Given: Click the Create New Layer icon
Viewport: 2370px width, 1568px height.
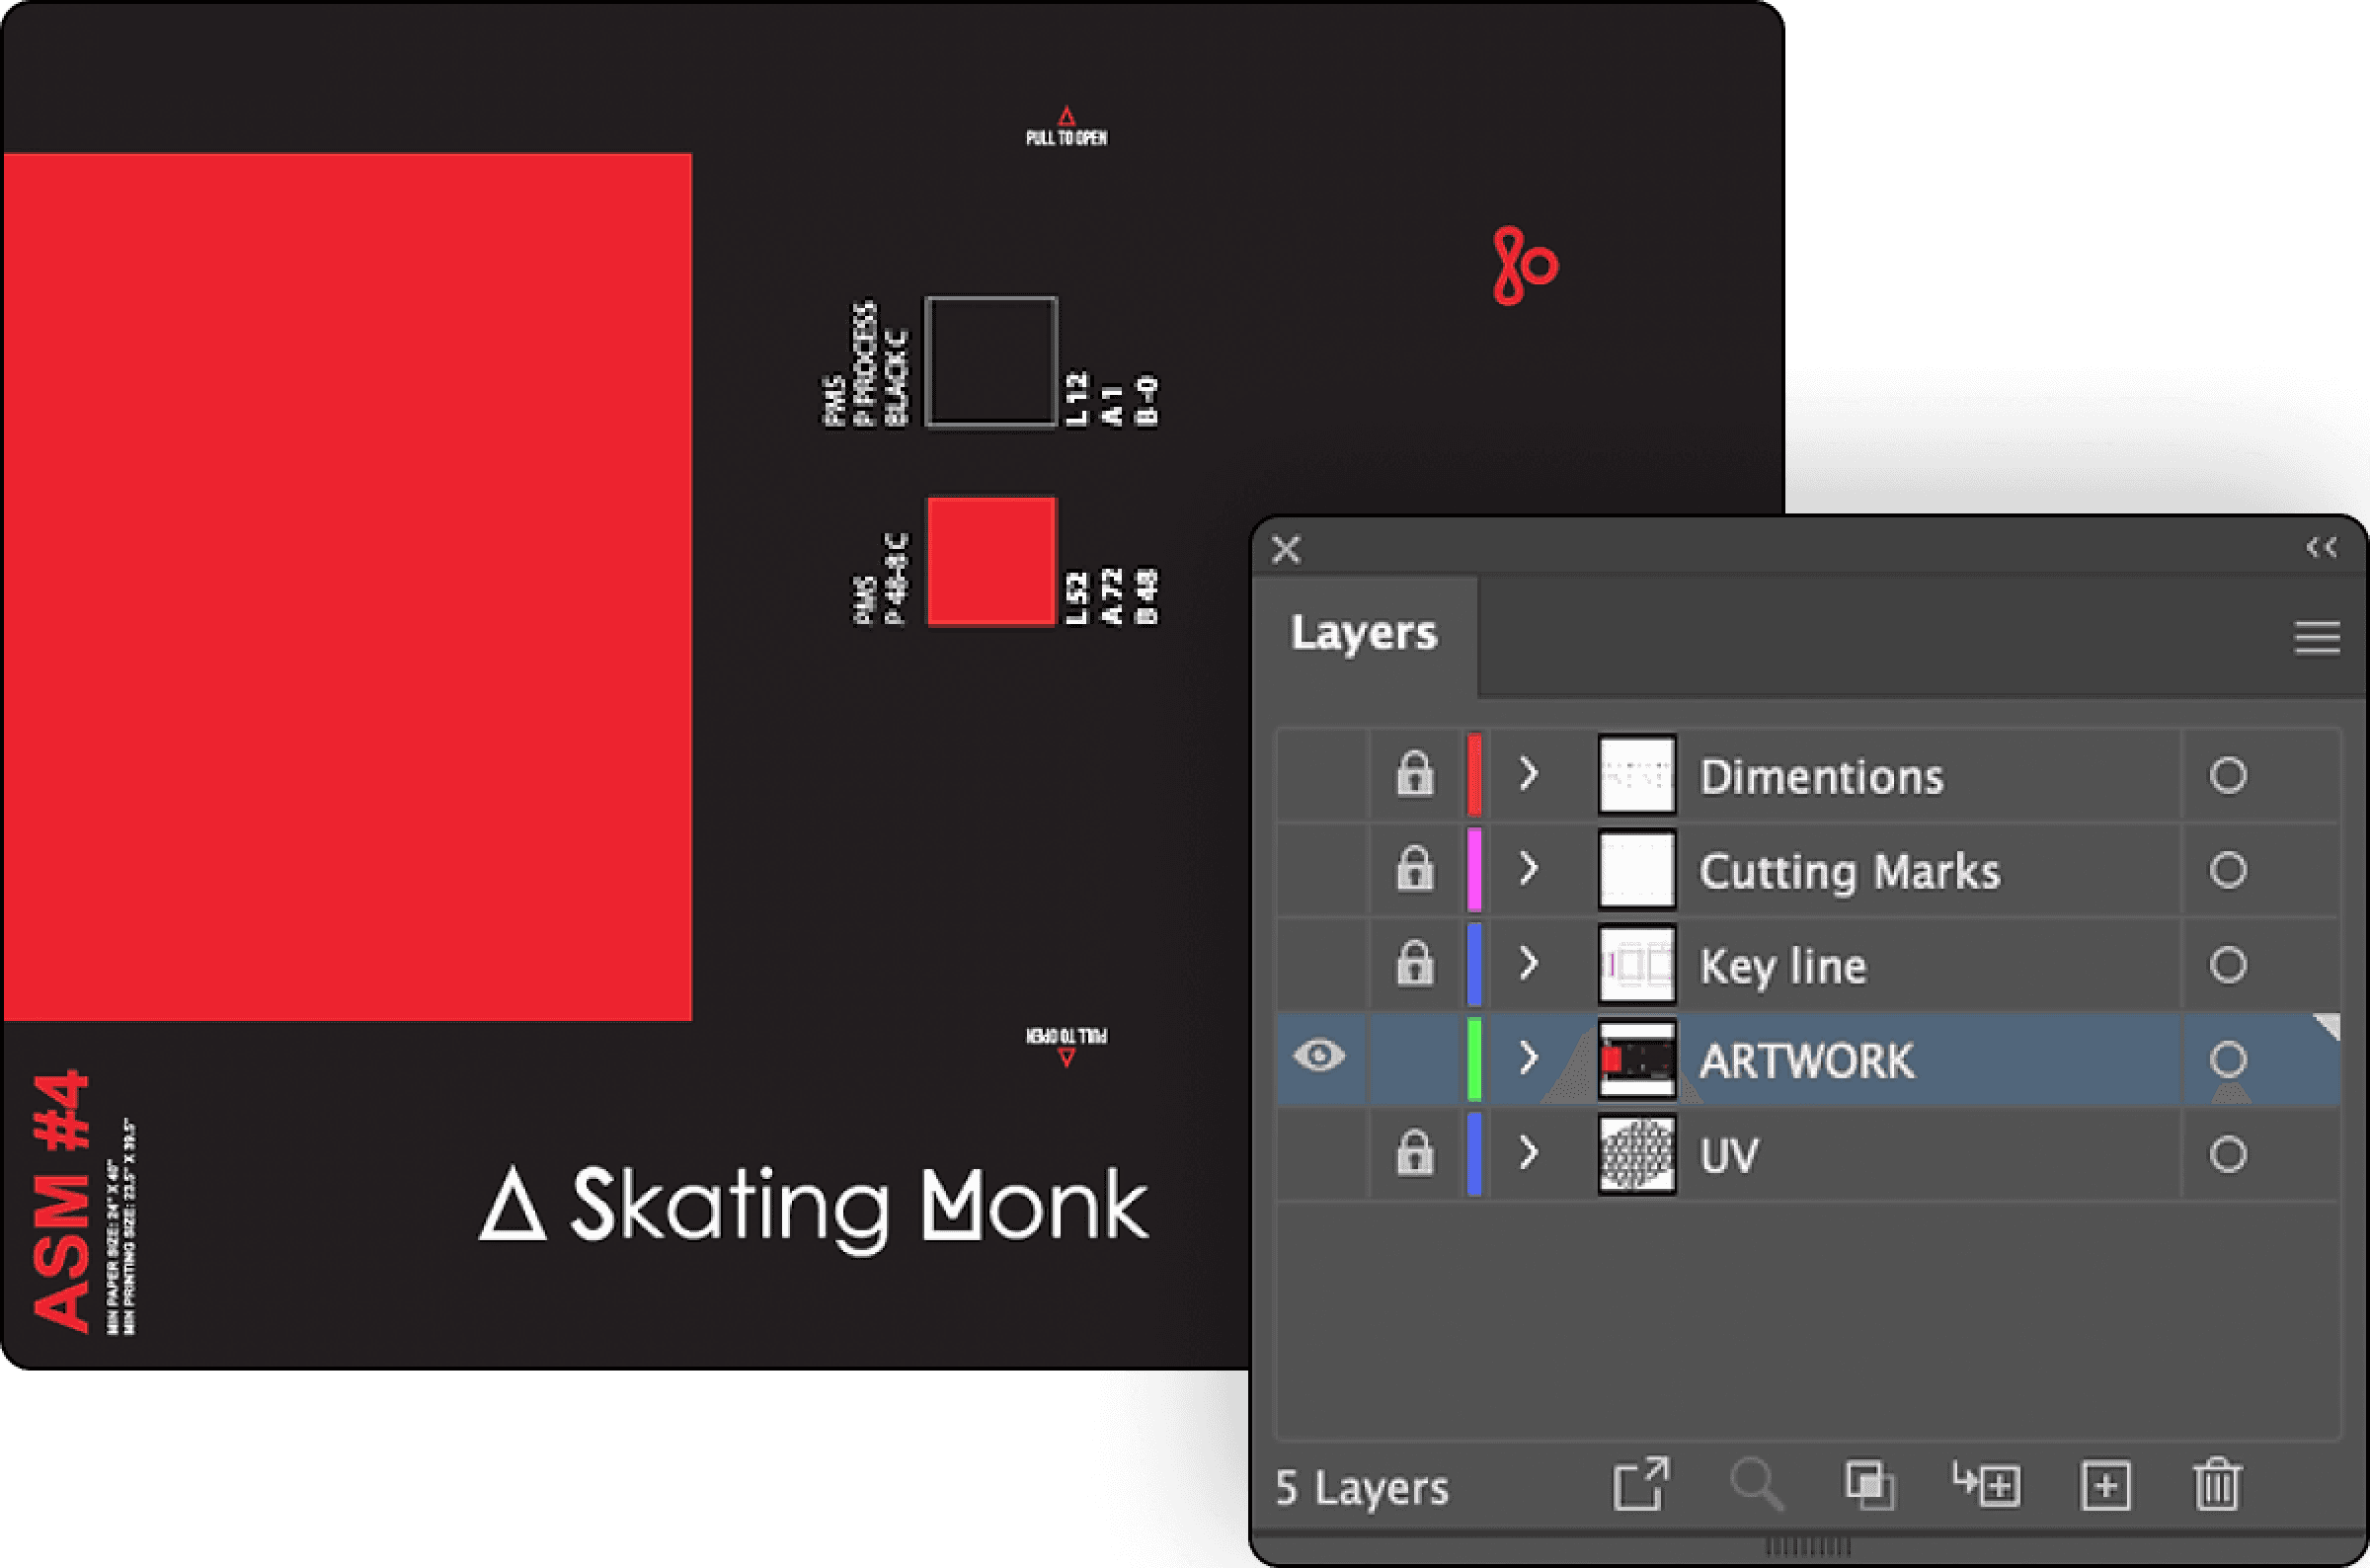Looking at the screenshot, I should point(2105,1486).
